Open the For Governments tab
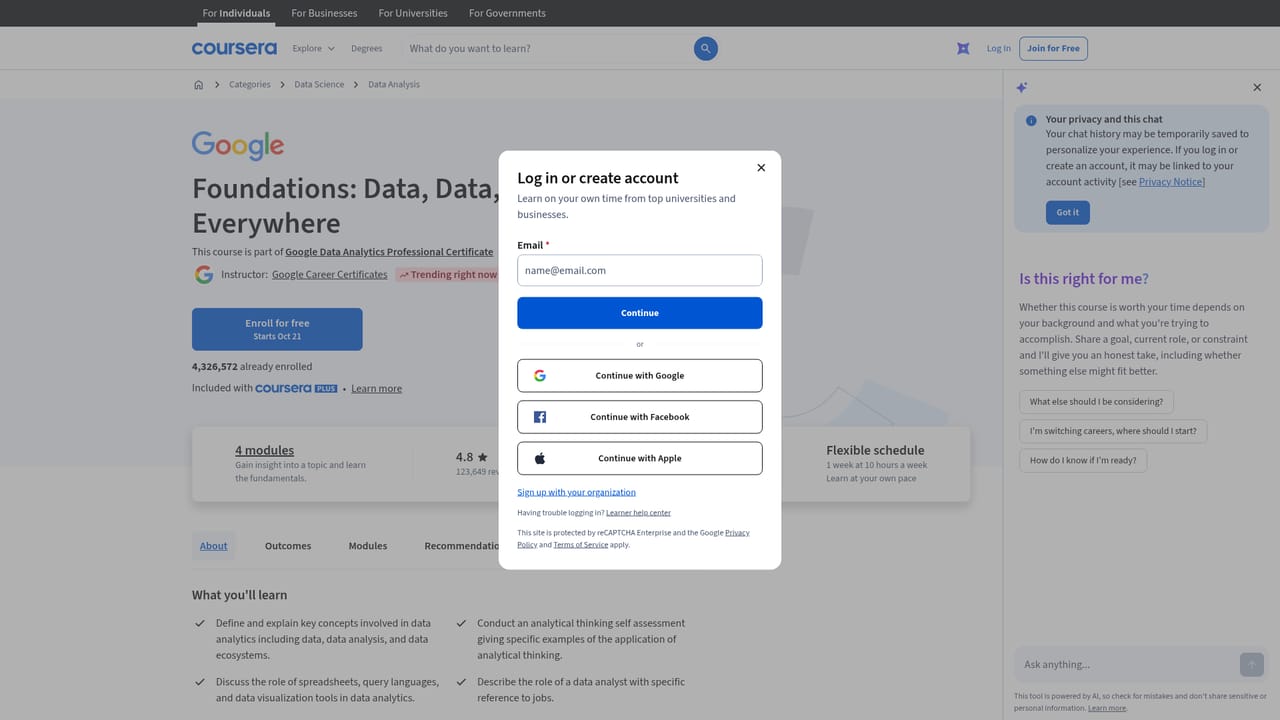 tap(507, 13)
